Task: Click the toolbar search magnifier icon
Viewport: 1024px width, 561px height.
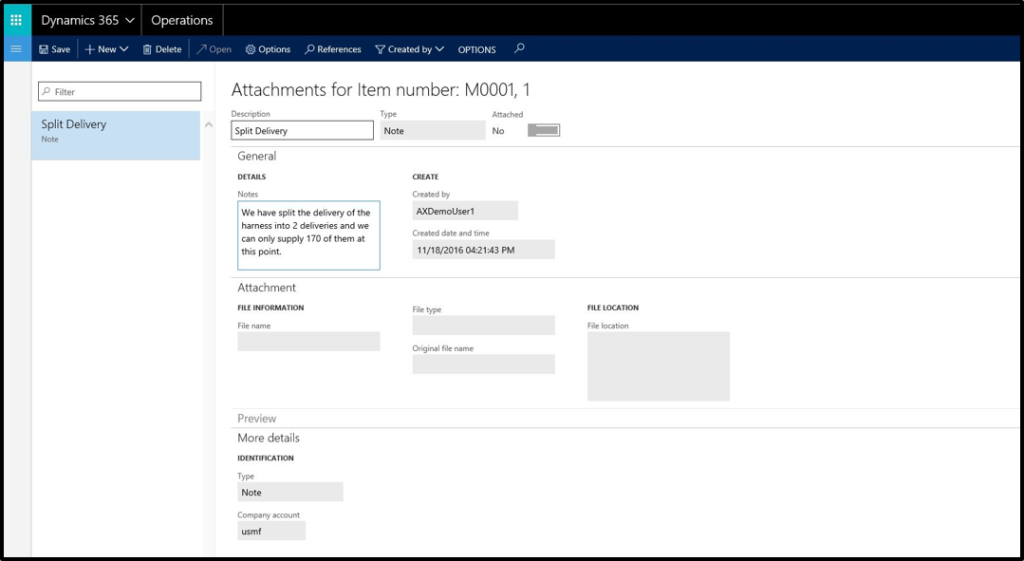Action: pos(519,48)
